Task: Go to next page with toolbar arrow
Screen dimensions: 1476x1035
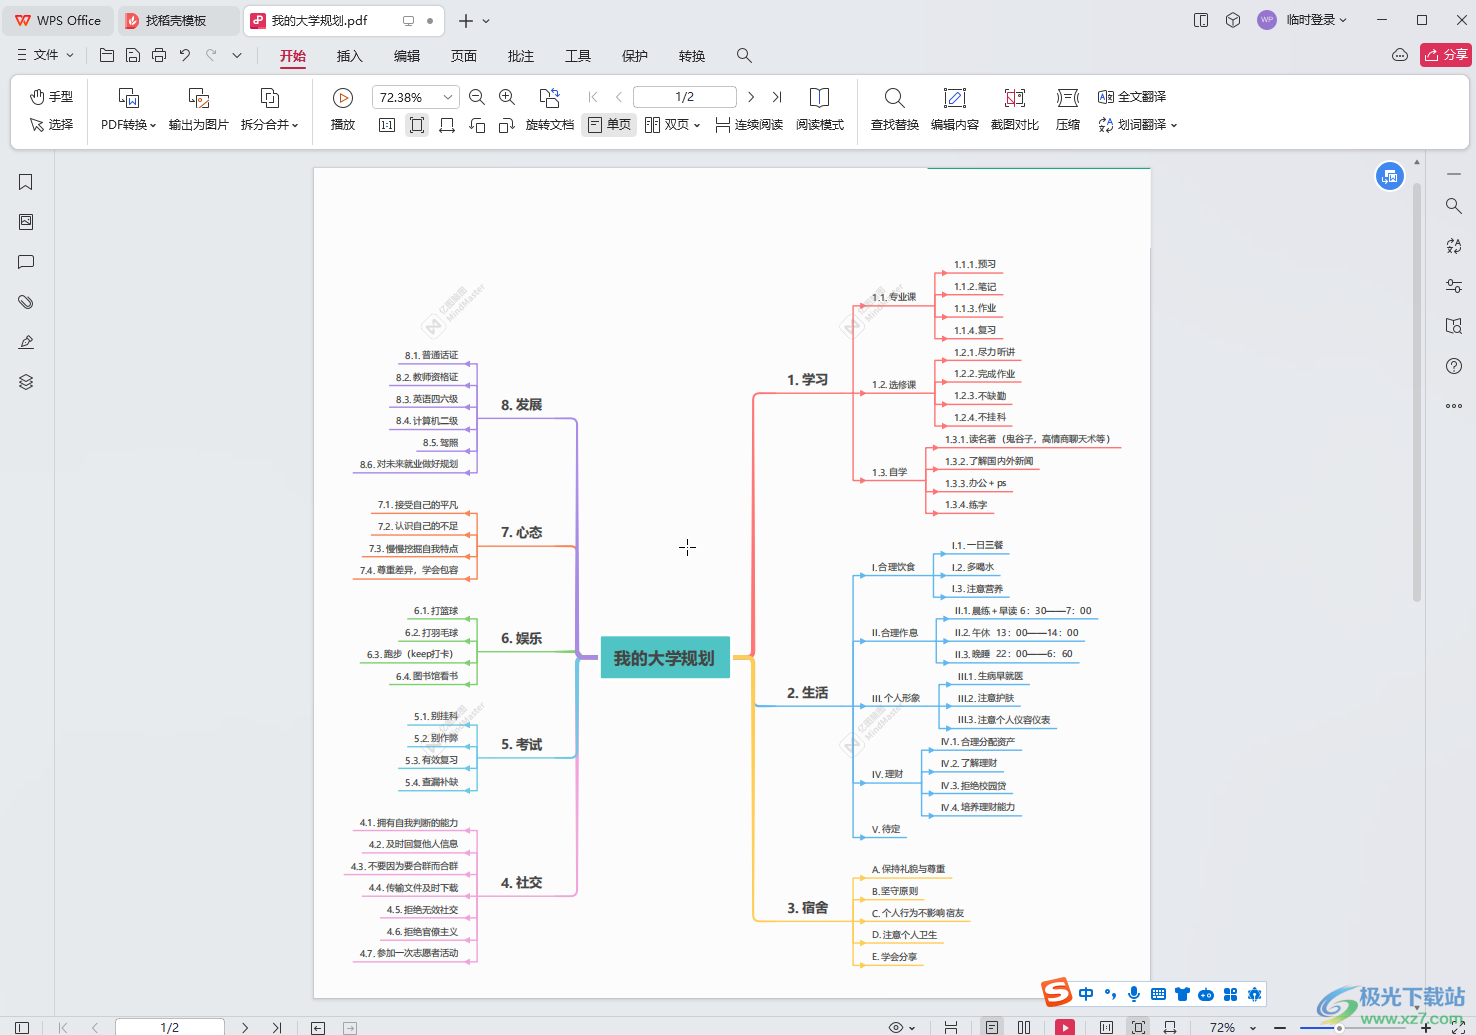Action: 751,97
